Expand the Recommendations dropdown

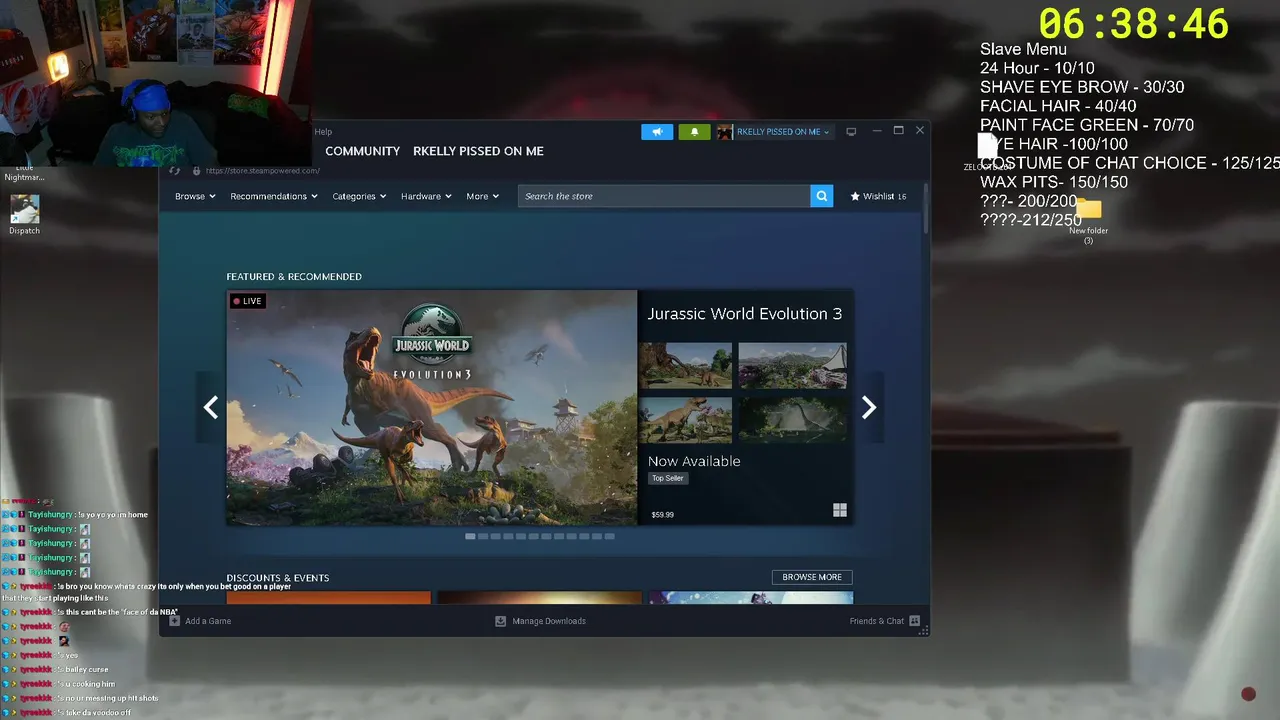[274, 196]
